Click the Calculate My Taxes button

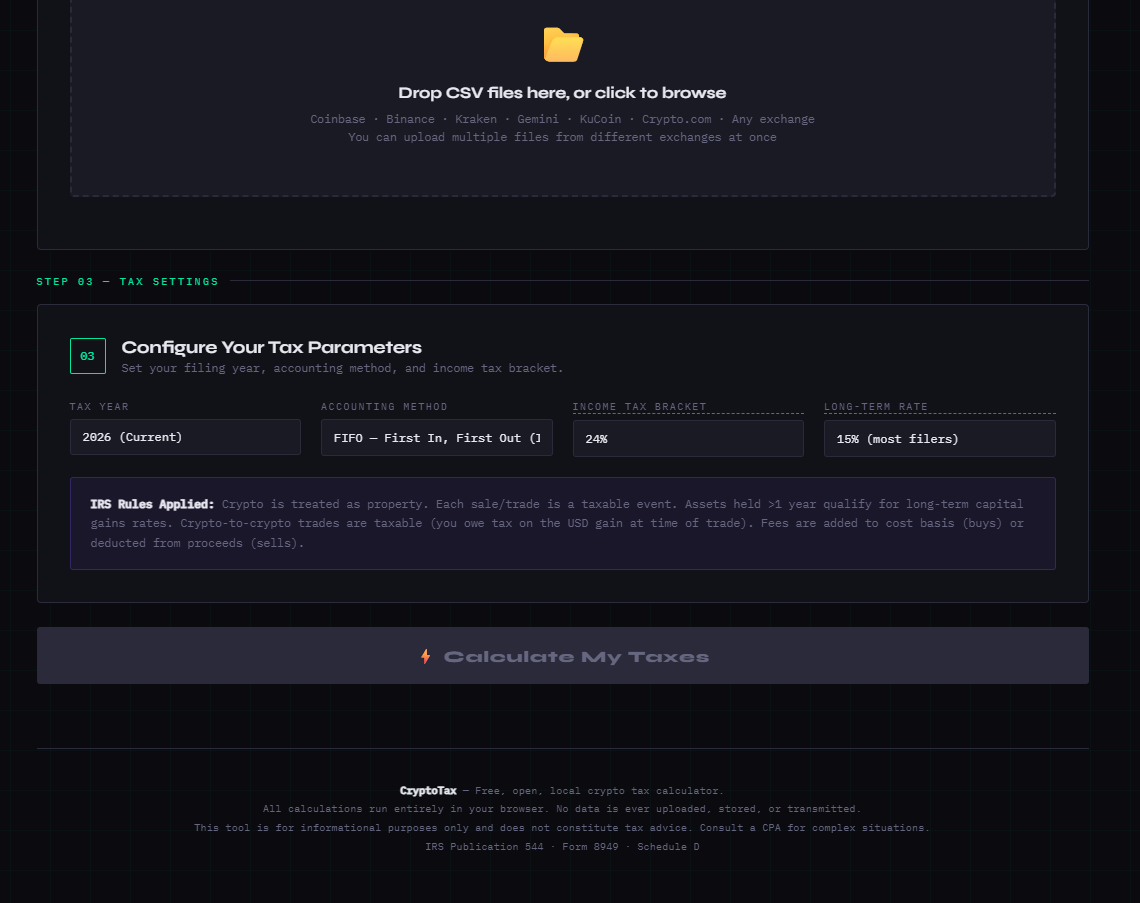pyautogui.click(x=563, y=656)
